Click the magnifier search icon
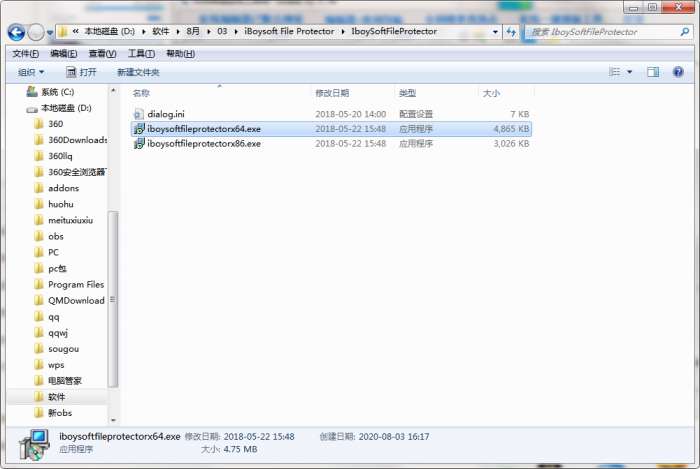The height and width of the screenshot is (469, 700). 684,32
